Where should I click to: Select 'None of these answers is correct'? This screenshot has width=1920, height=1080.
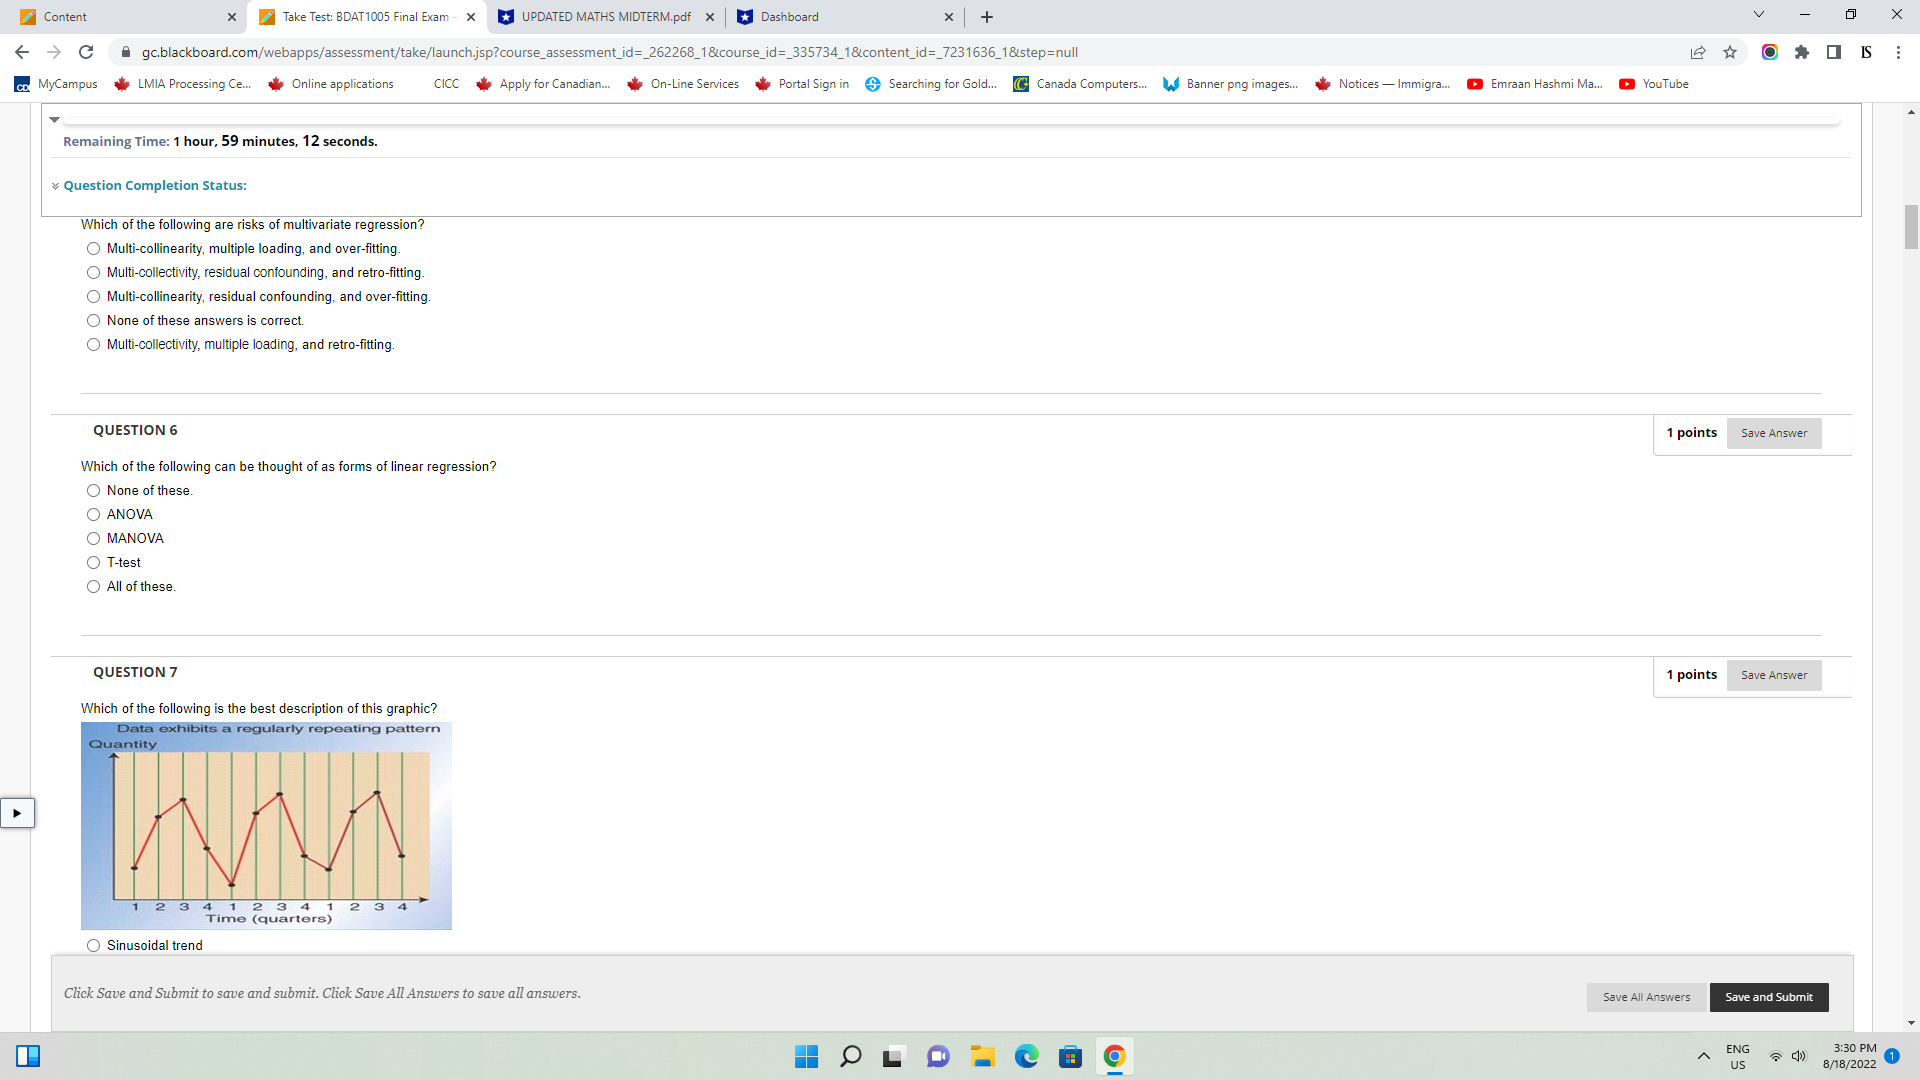(93, 321)
